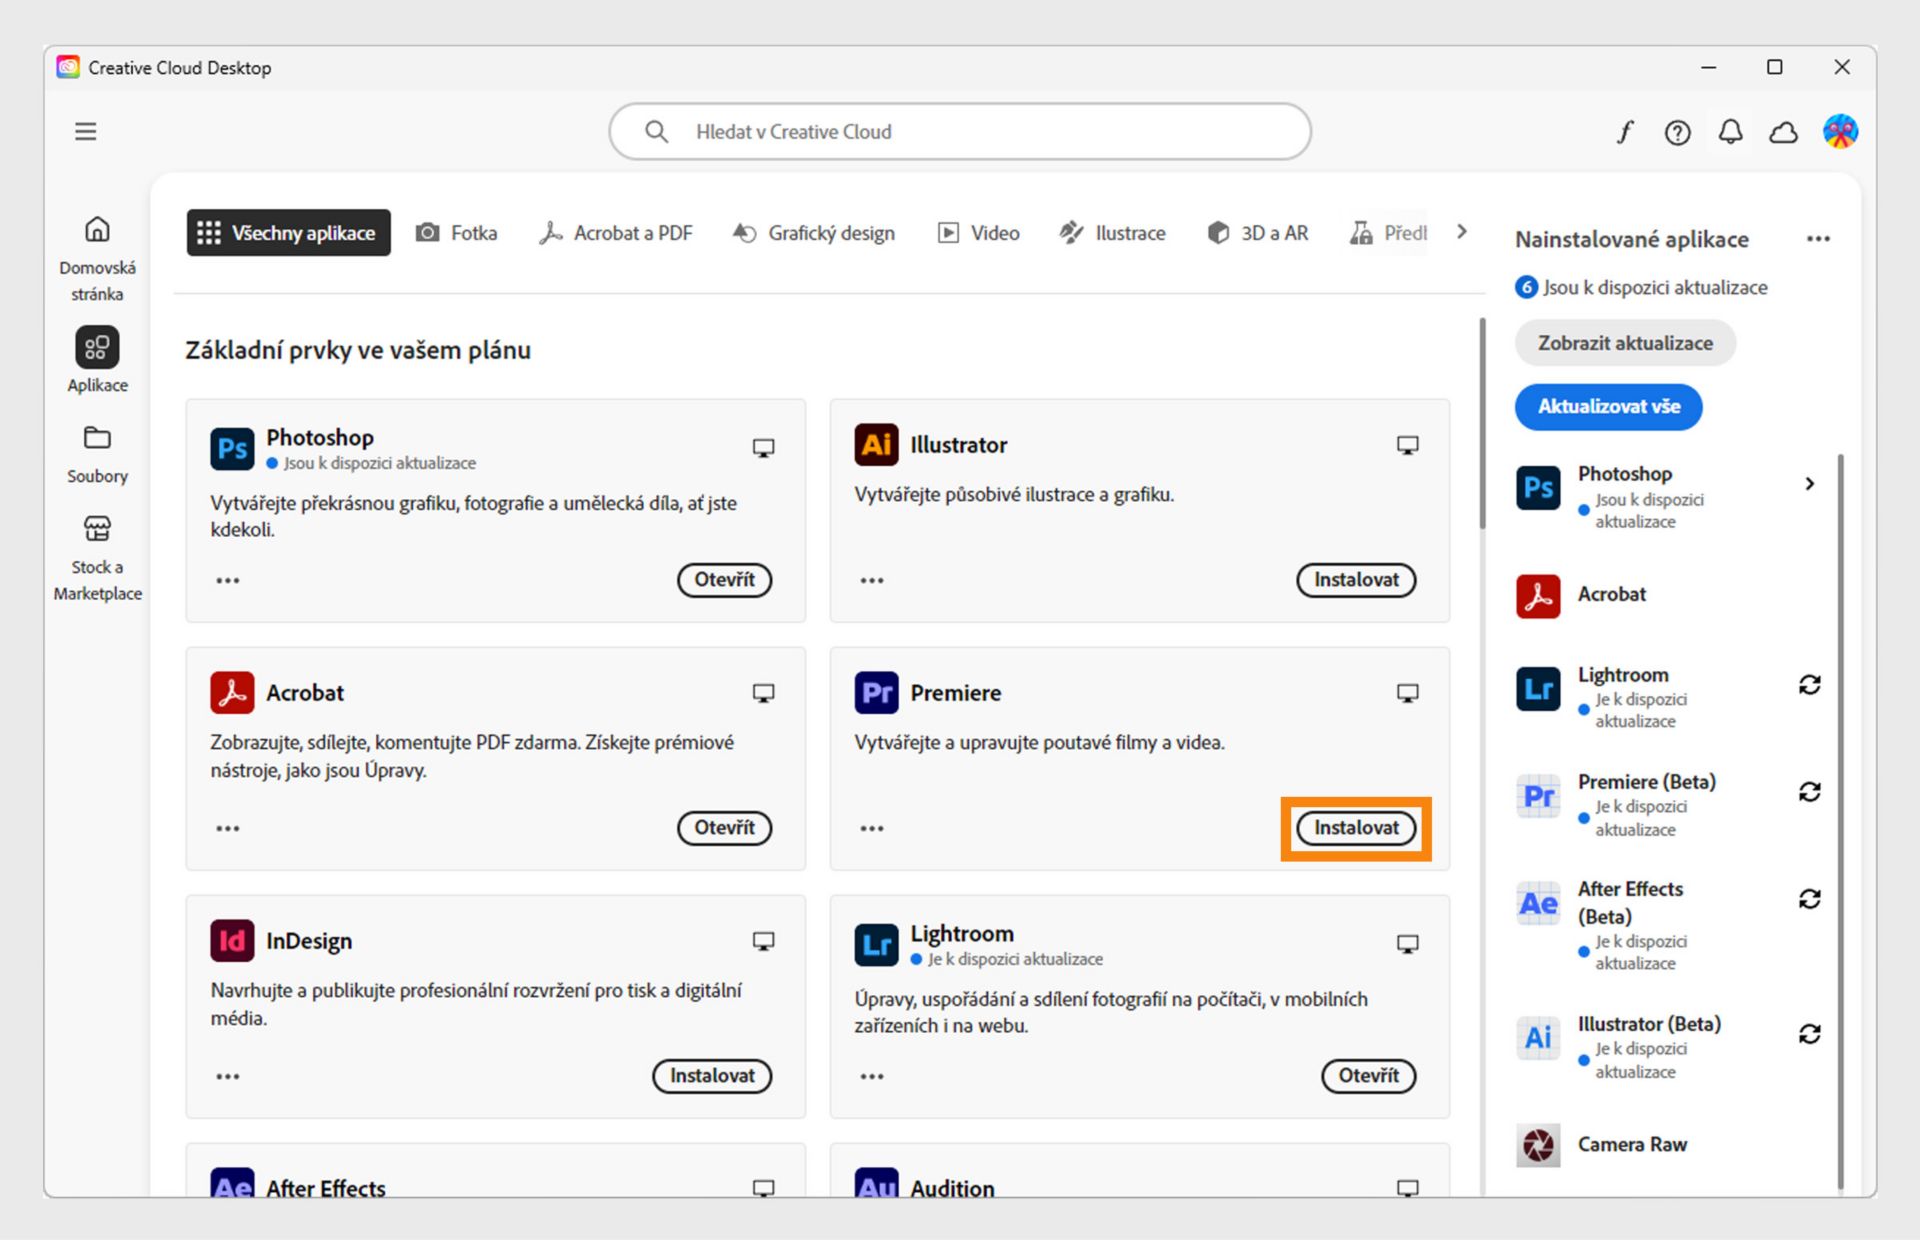The image size is (1920, 1240).
Task: Switch to the Video tab
Action: click(x=978, y=233)
